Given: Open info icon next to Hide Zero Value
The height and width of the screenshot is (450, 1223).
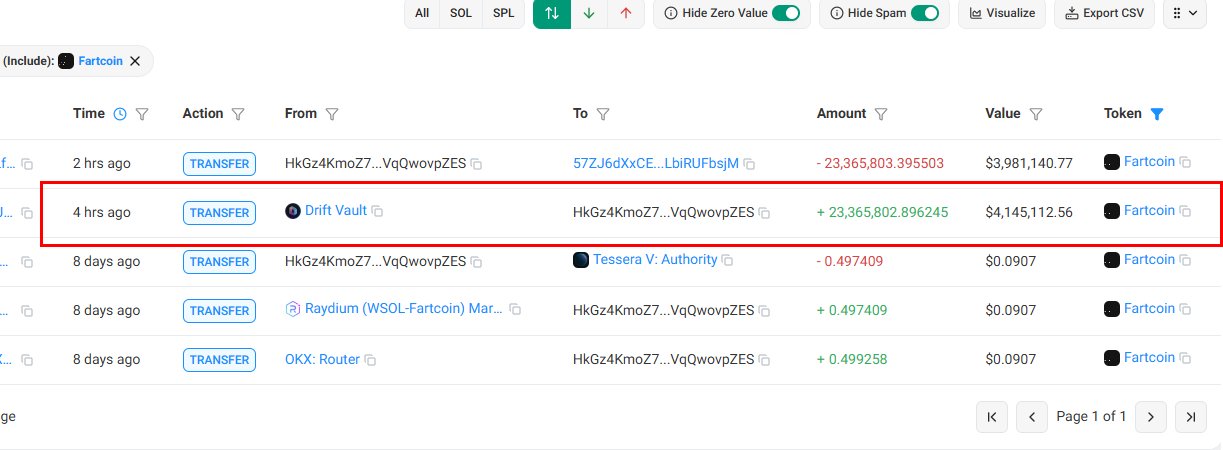Looking at the screenshot, I should pos(670,14).
